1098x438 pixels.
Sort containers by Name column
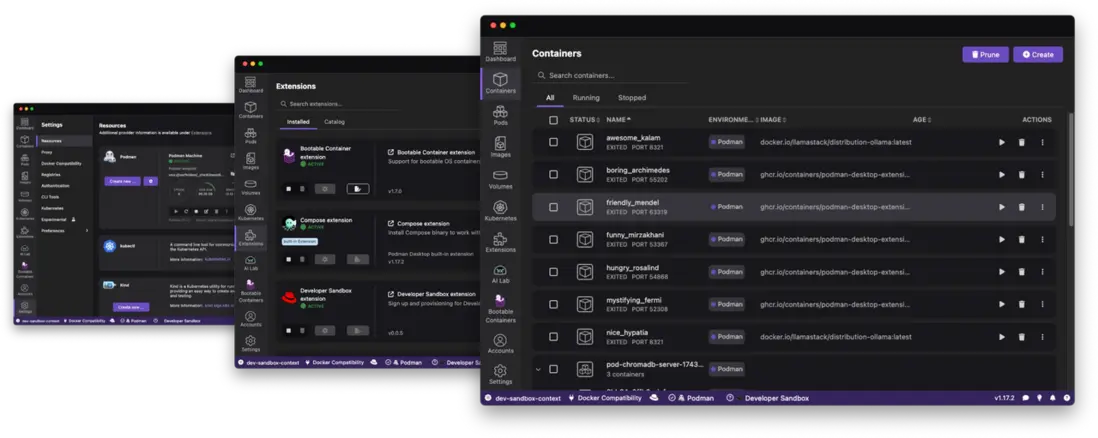point(619,120)
